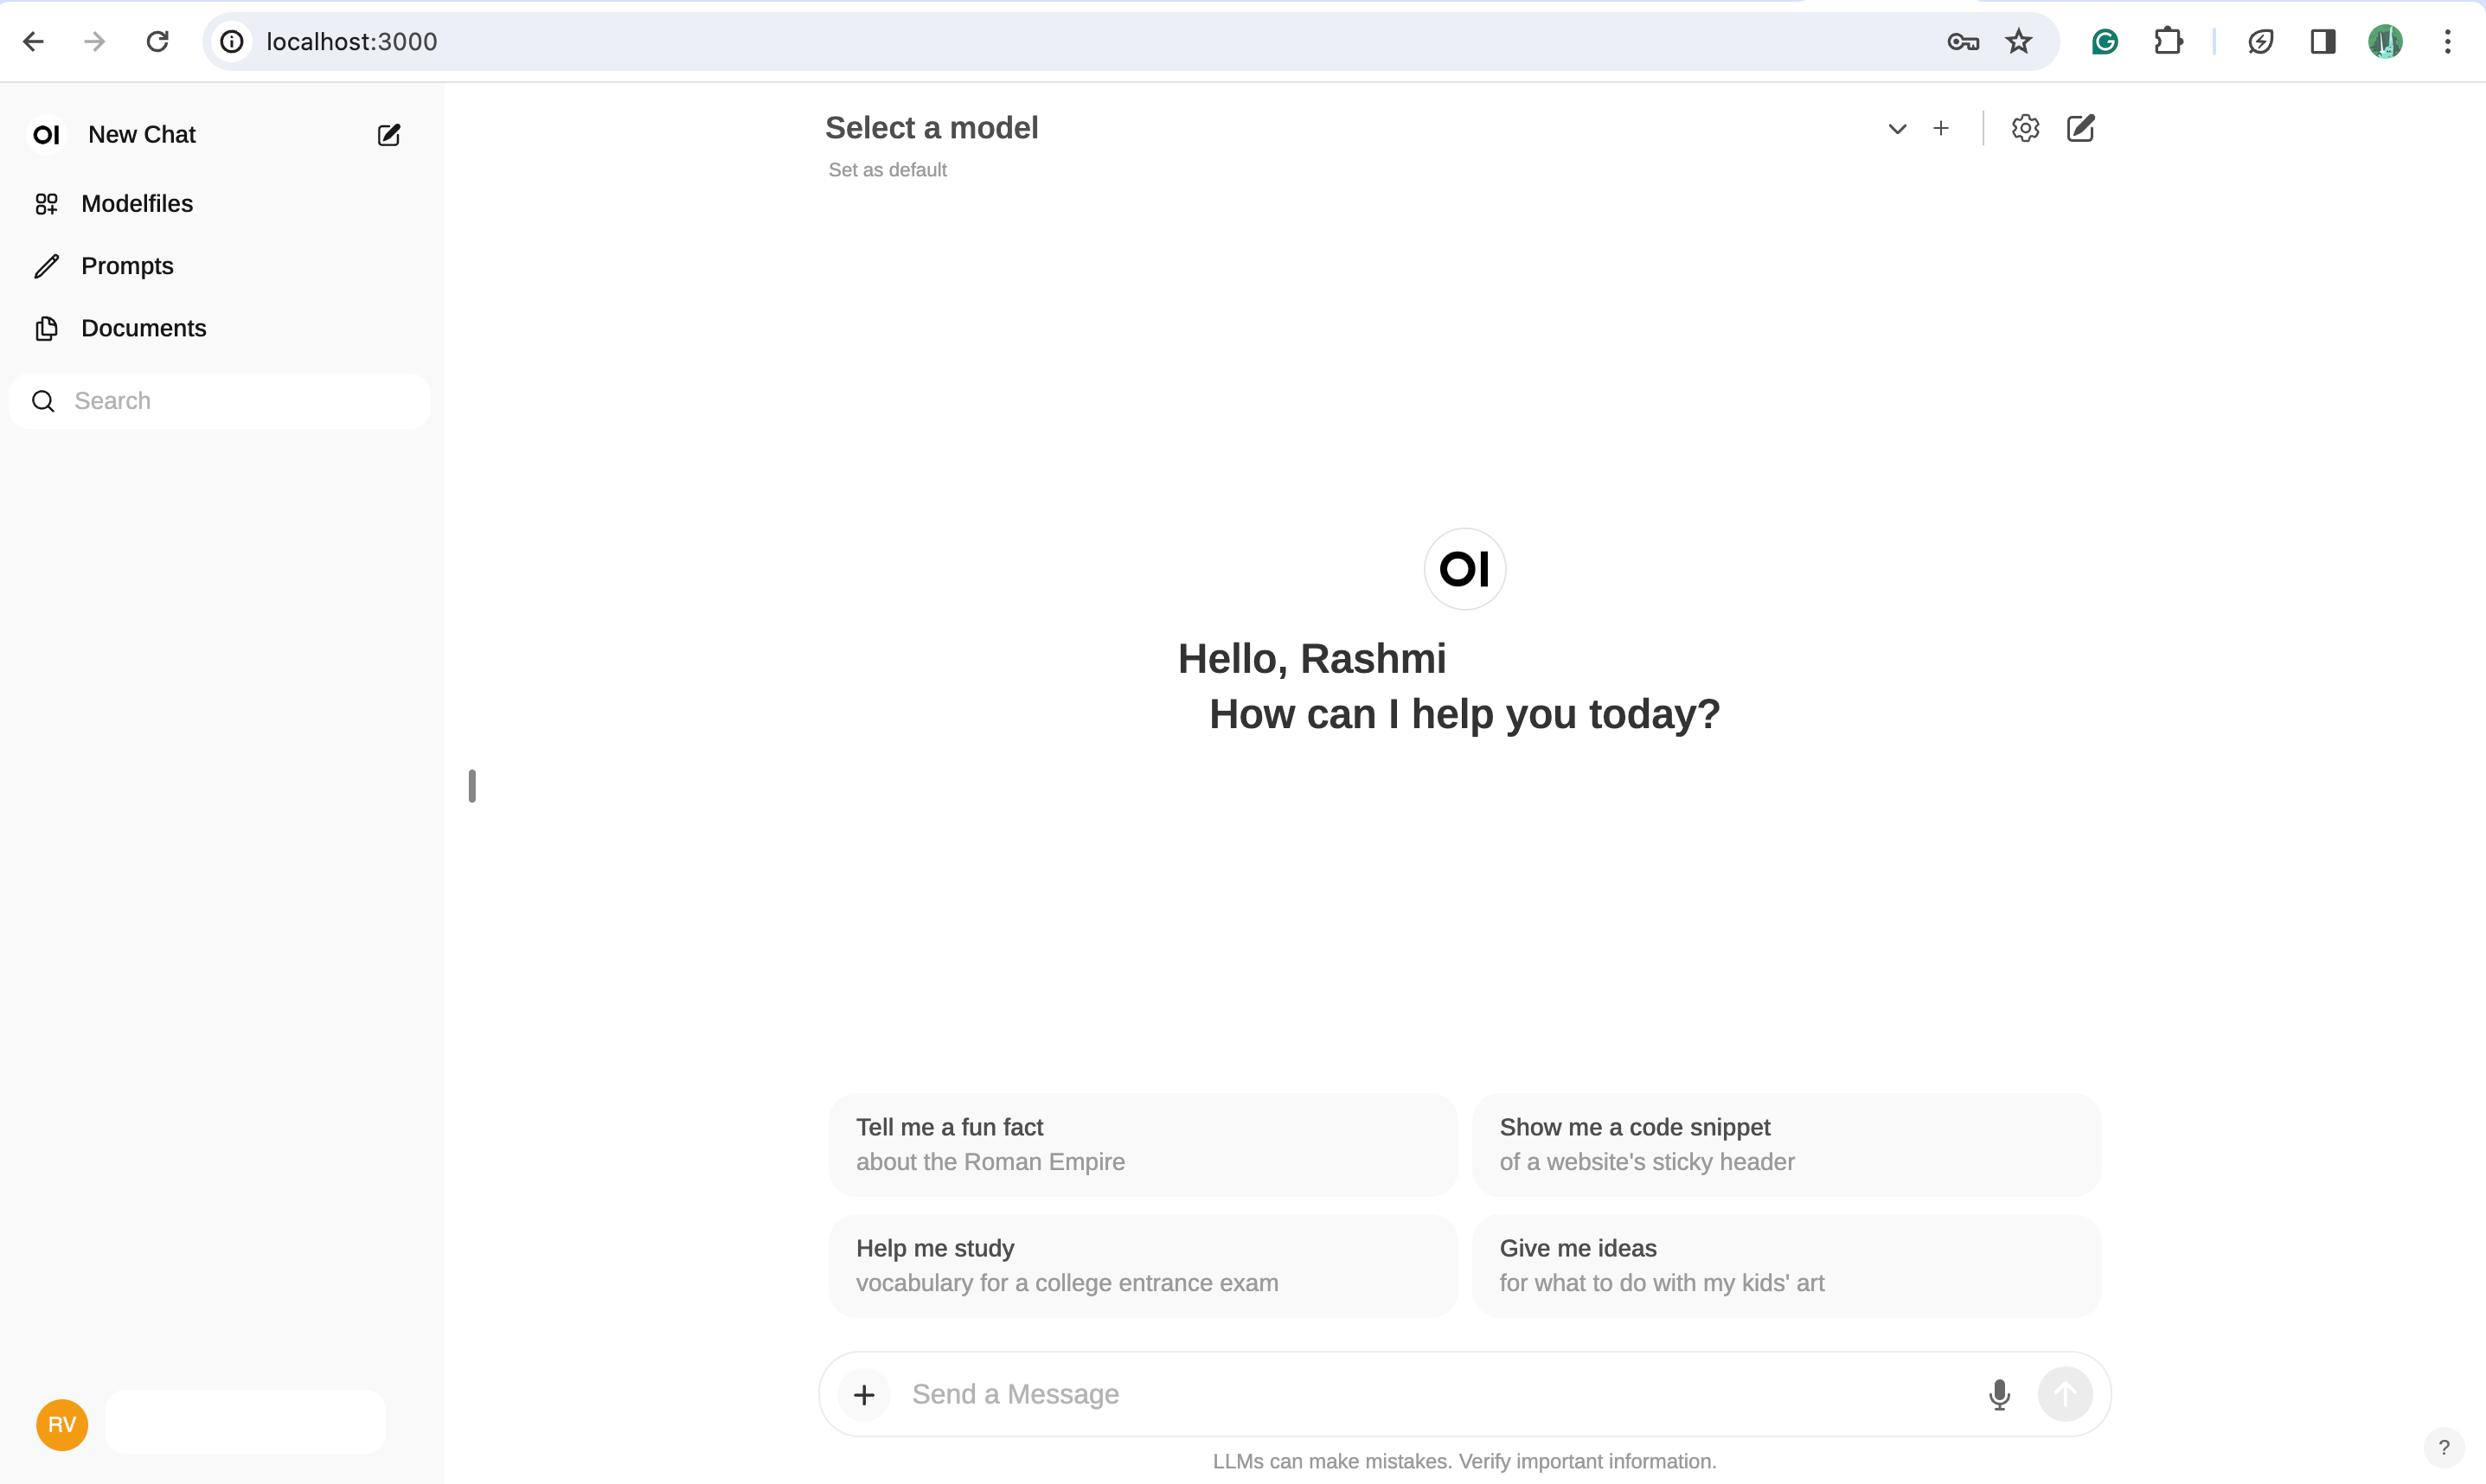This screenshot has width=2486, height=1484.
Task: Activate voice input with the microphone icon
Action: coord(1999,1394)
